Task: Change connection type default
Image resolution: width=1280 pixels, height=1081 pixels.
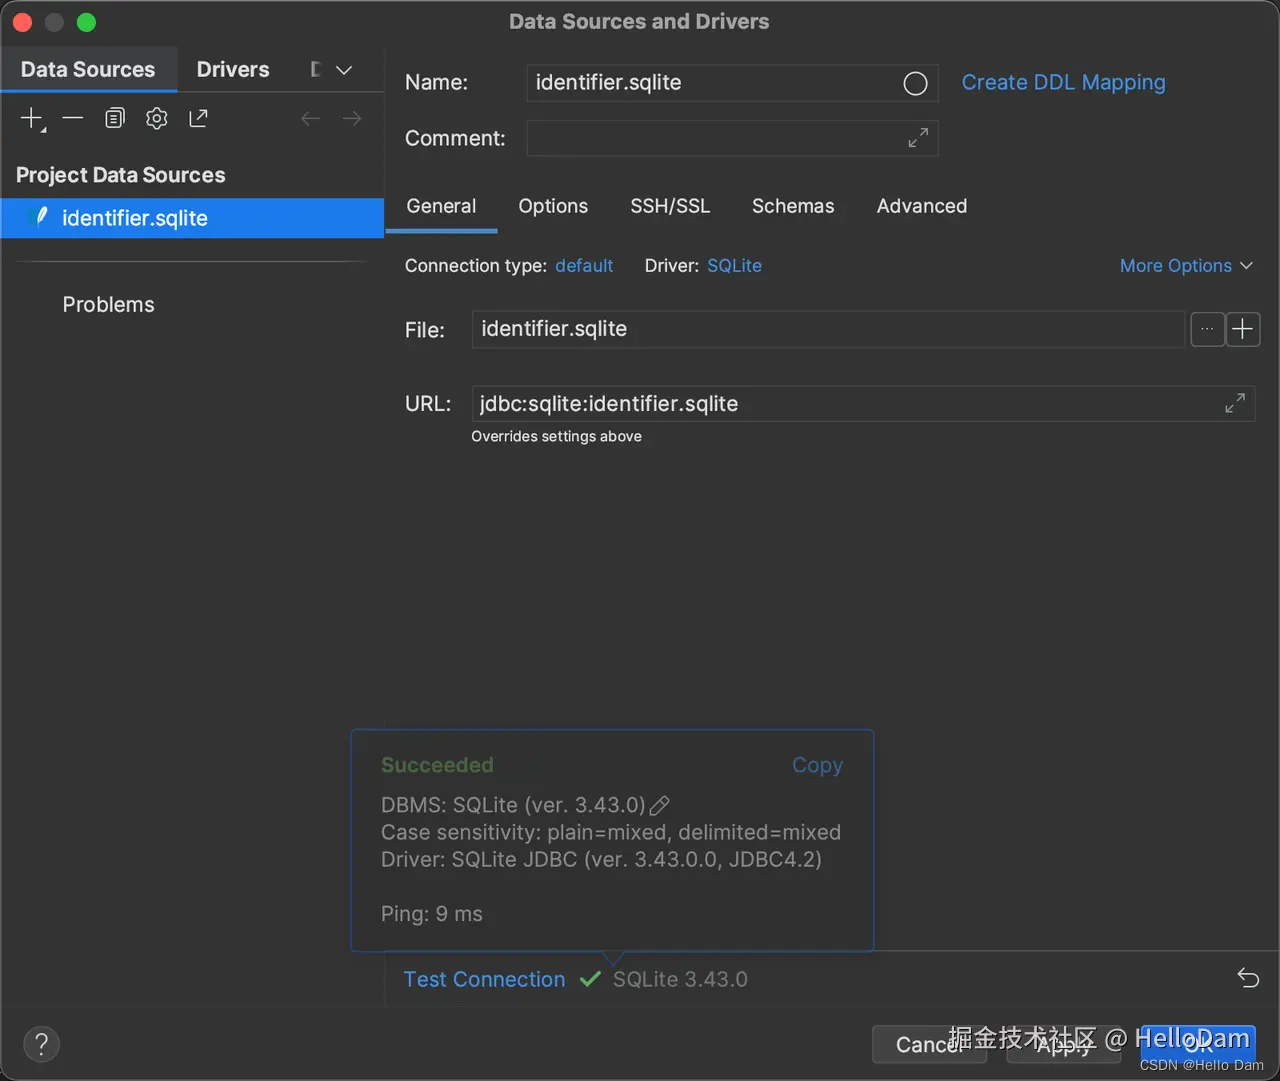Action: [x=584, y=266]
